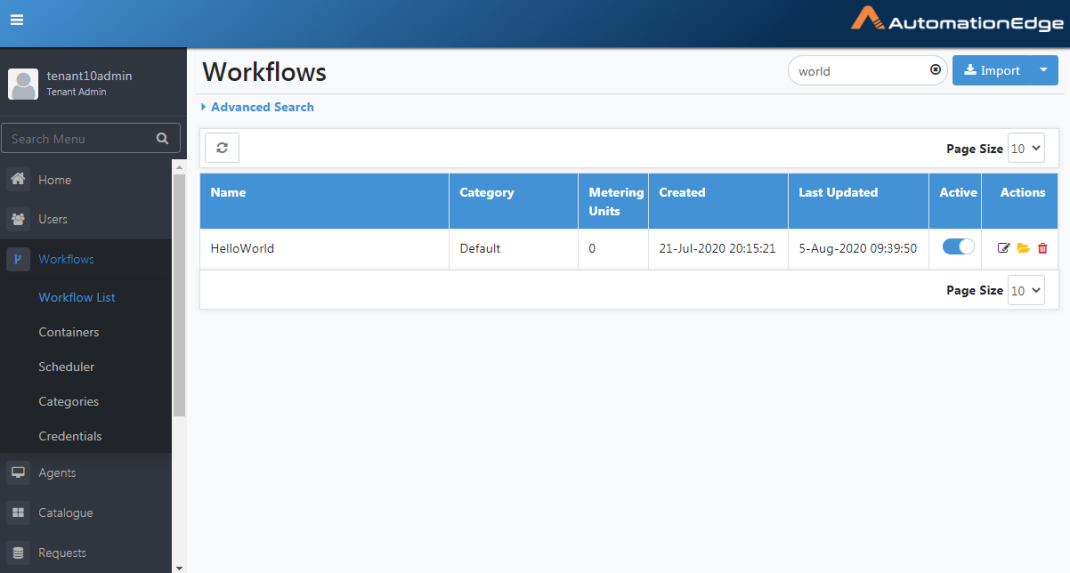1070x573 pixels.
Task: Open the top Page Size dropdown
Action: point(1026,148)
